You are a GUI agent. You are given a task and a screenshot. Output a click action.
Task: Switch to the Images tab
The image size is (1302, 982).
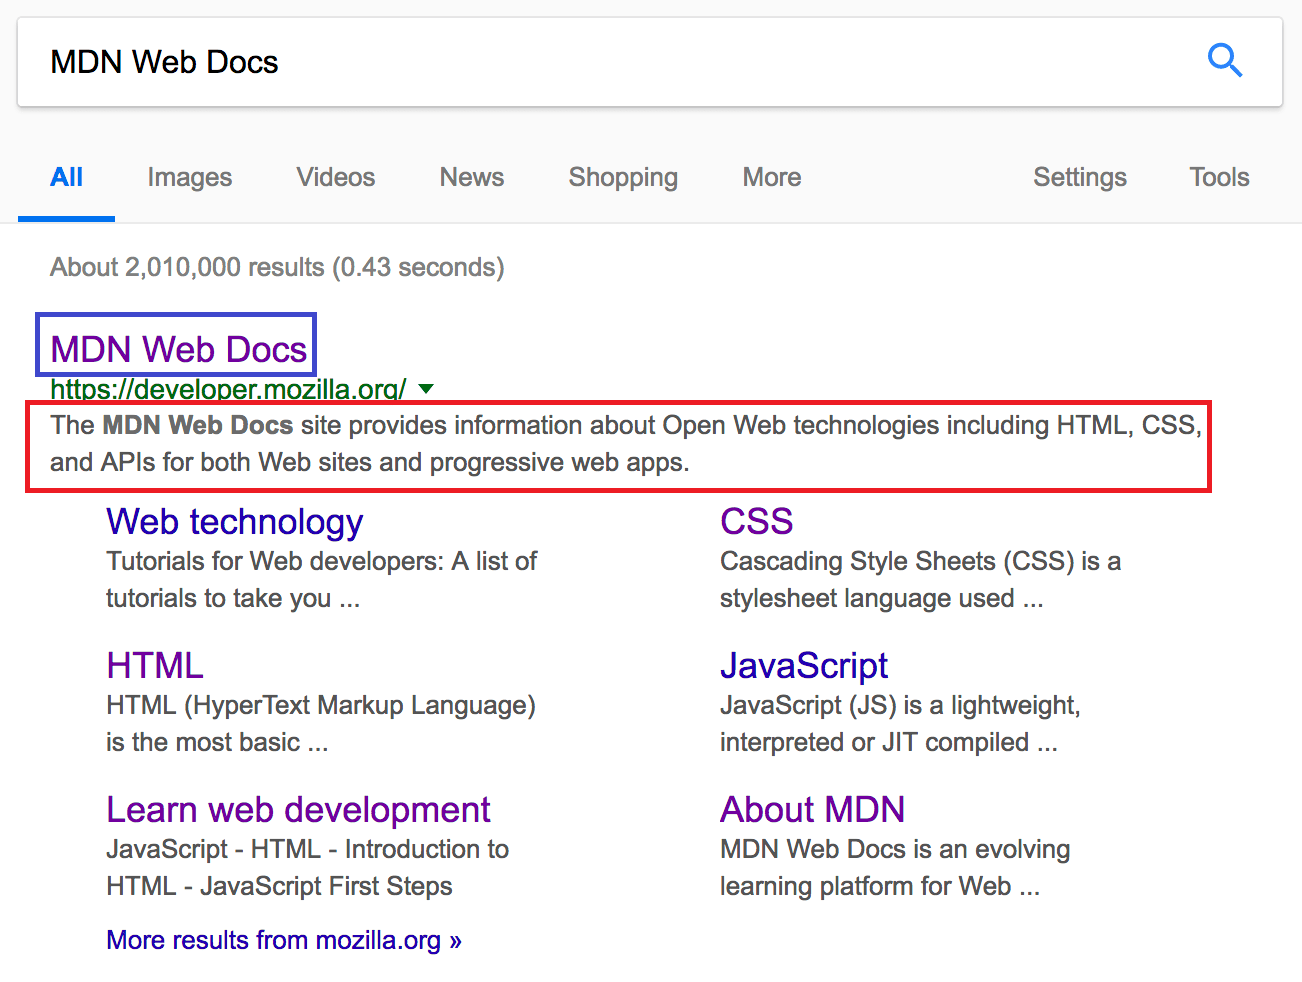(190, 177)
